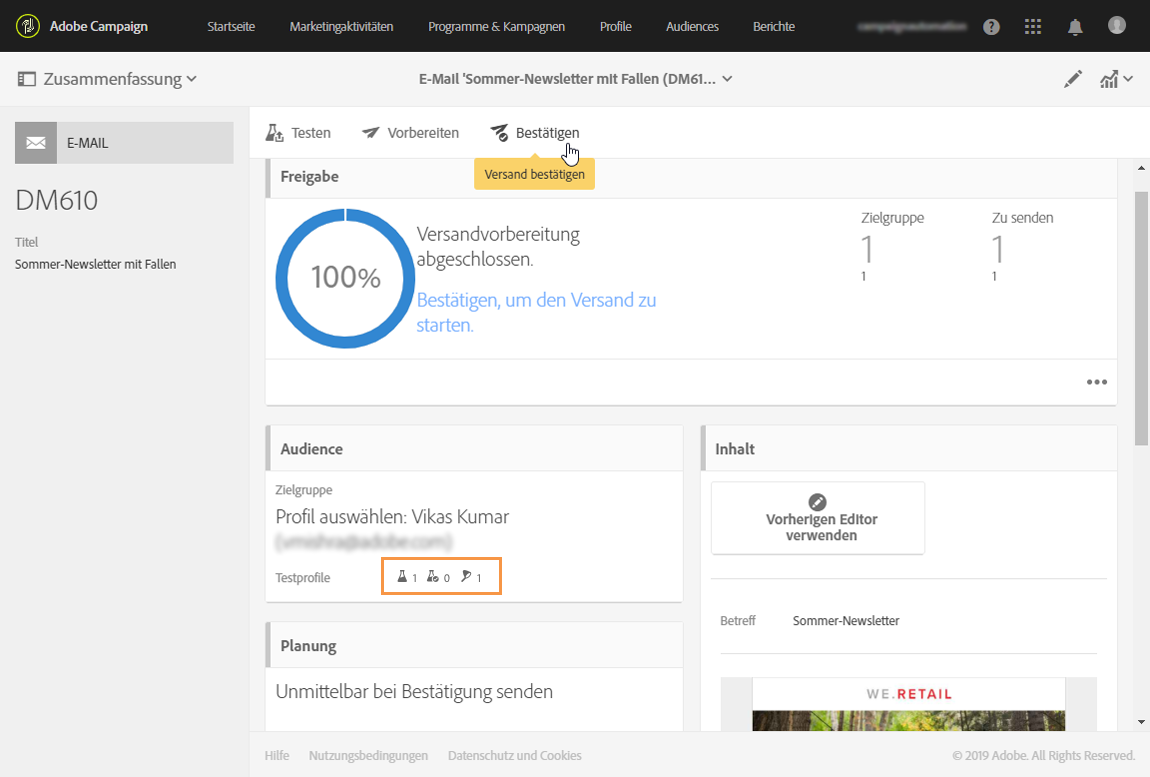Open the Hilfe footer link
The width and height of the screenshot is (1150, 777).
click(276, 755)
